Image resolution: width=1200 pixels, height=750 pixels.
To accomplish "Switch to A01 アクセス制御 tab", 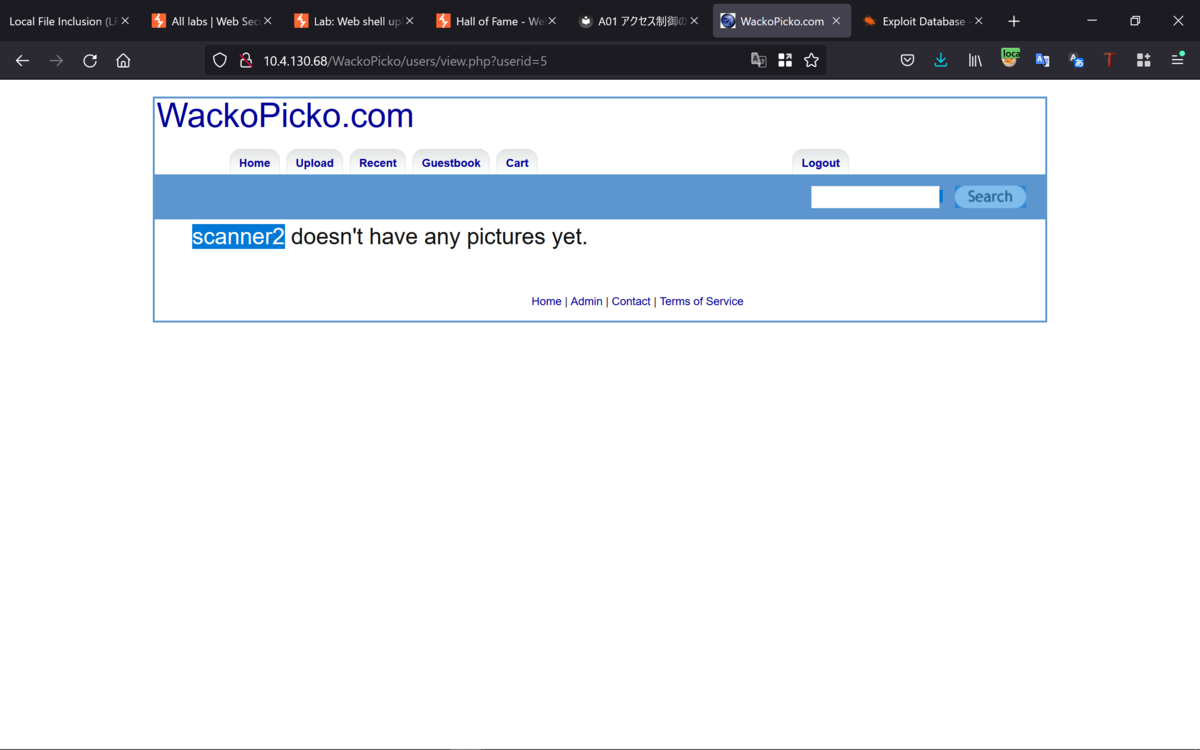I will [632, 21].
